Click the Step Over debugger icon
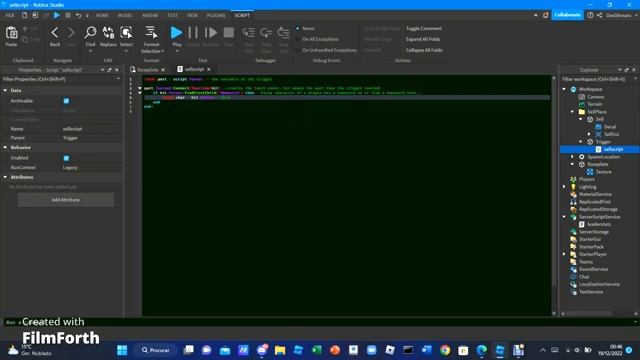Screen dimensions: 640x360 pyautogui.click(x=266, y=33)
